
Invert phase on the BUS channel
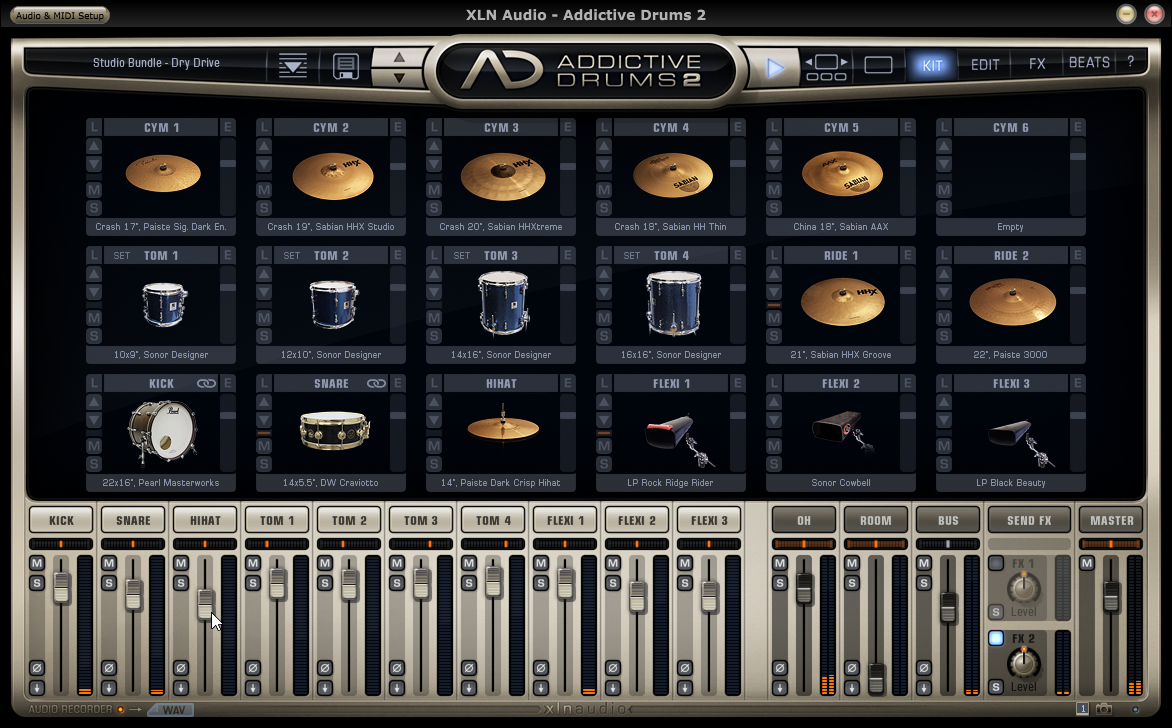pyautogui.click(x=924, y=667)
